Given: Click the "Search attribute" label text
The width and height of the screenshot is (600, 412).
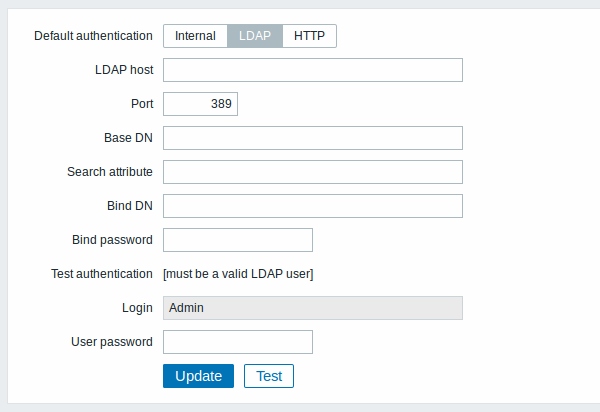Looking at the screenshot, I should click(110, 172).
